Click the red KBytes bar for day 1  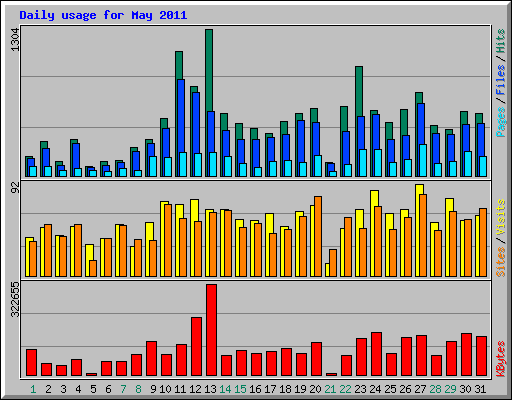point(31,363)
